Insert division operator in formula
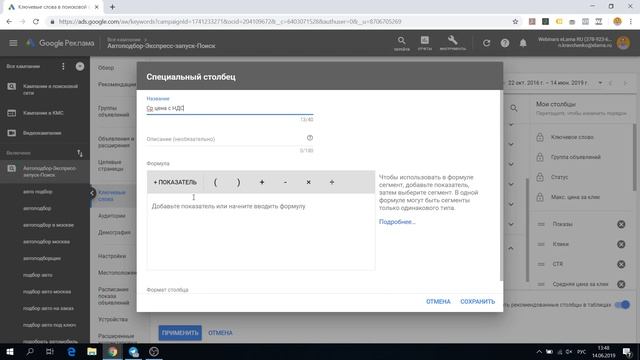 332,182
